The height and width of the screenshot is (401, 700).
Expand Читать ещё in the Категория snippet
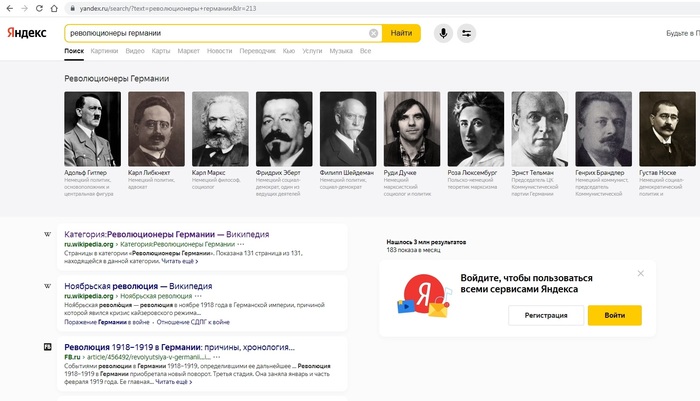point(179,261)
